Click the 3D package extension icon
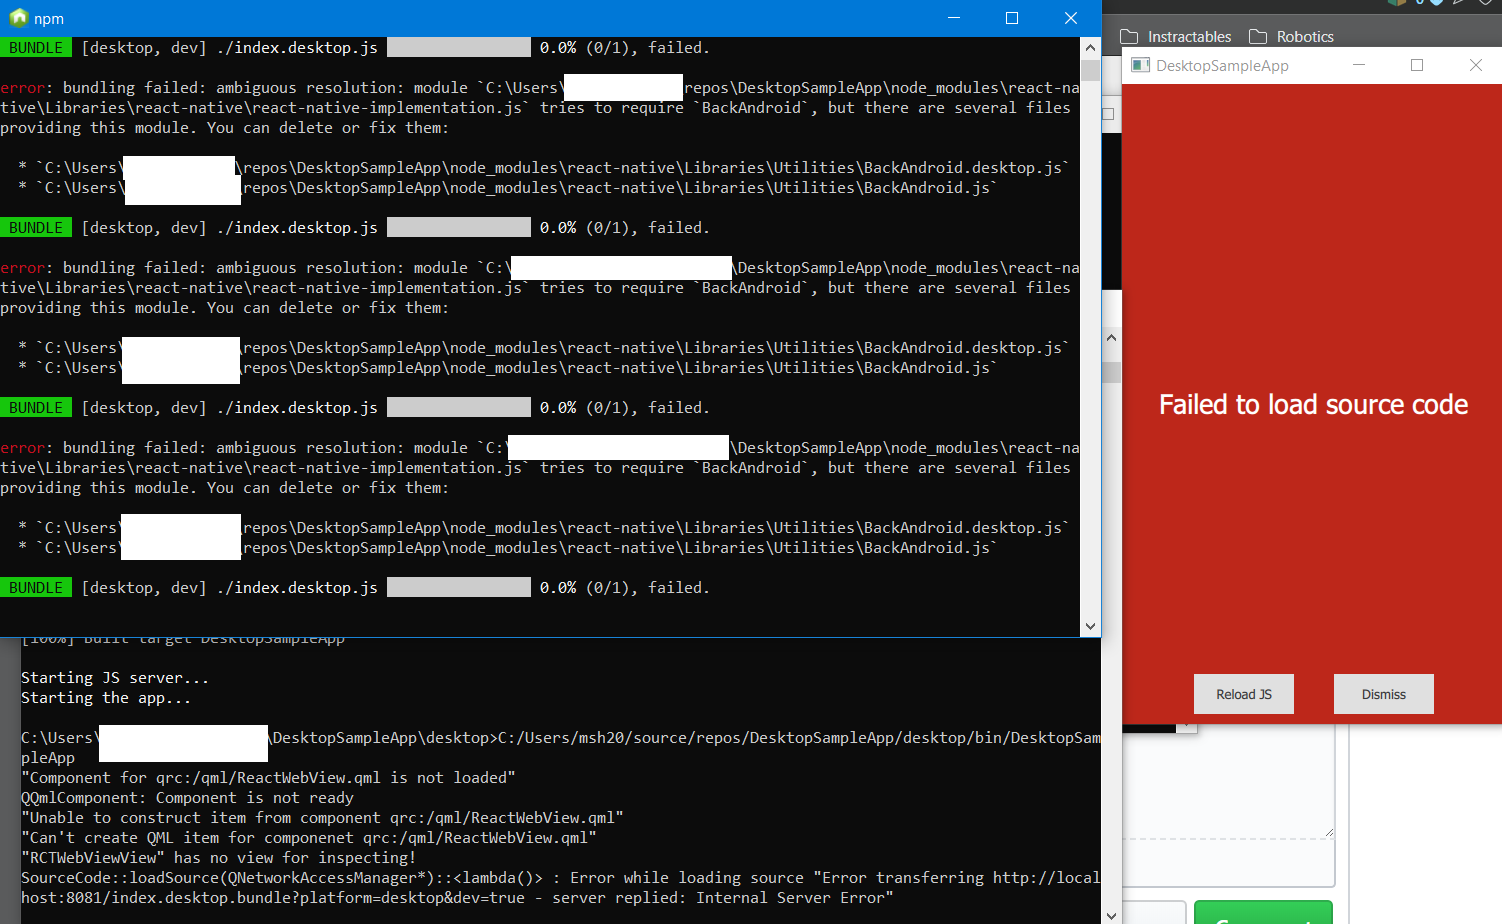1502x924 pixels. [1397, 4]
